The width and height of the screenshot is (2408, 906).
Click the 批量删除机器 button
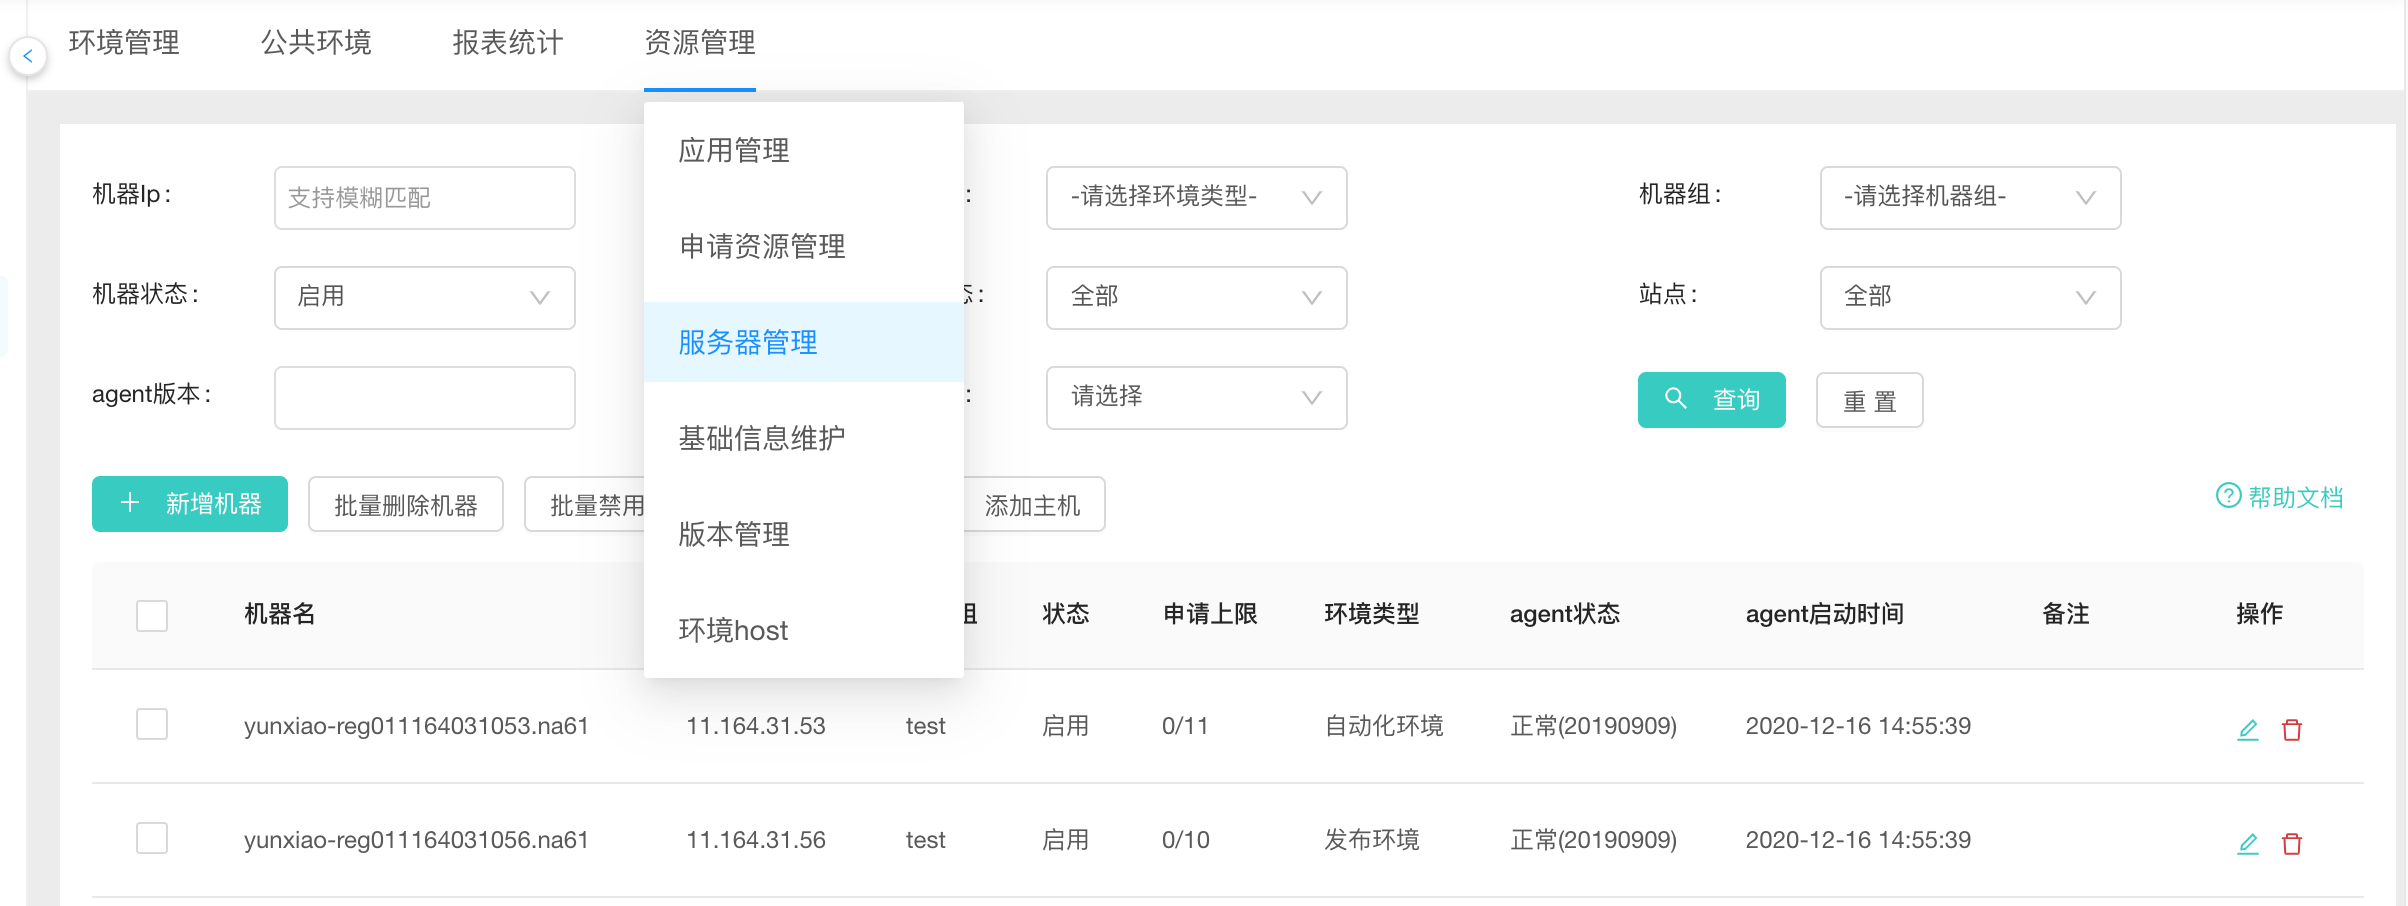(406, 504)
